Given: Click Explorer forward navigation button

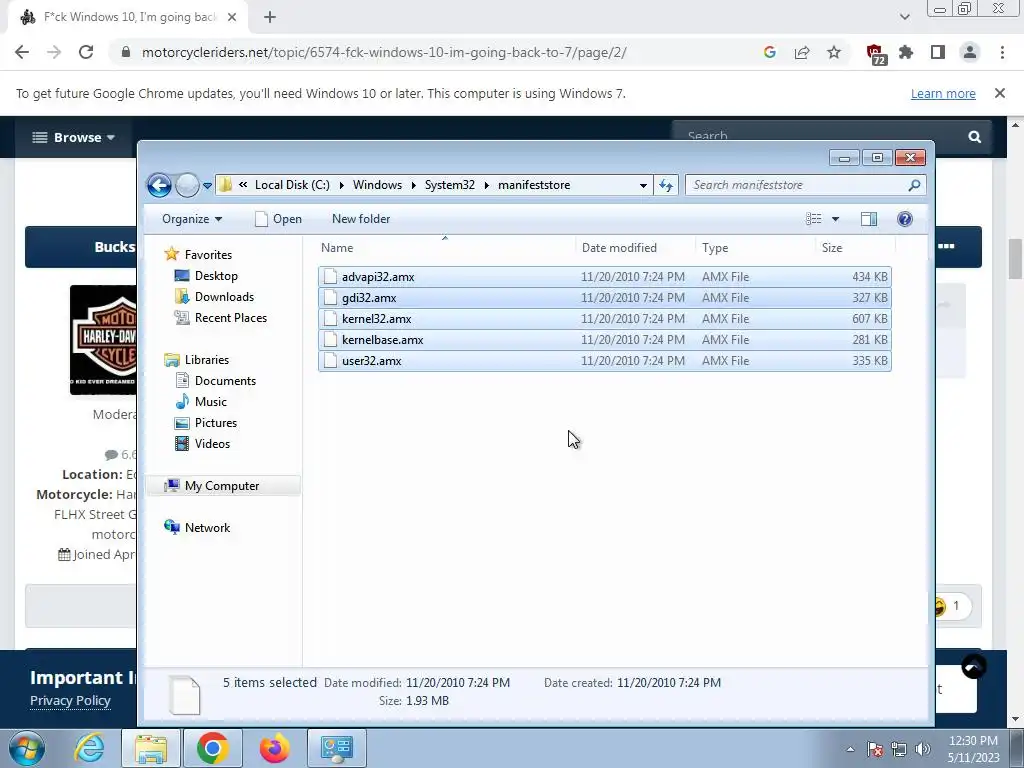Looking at the screenshot, I should pyautogui.click(x=187, y=185).
